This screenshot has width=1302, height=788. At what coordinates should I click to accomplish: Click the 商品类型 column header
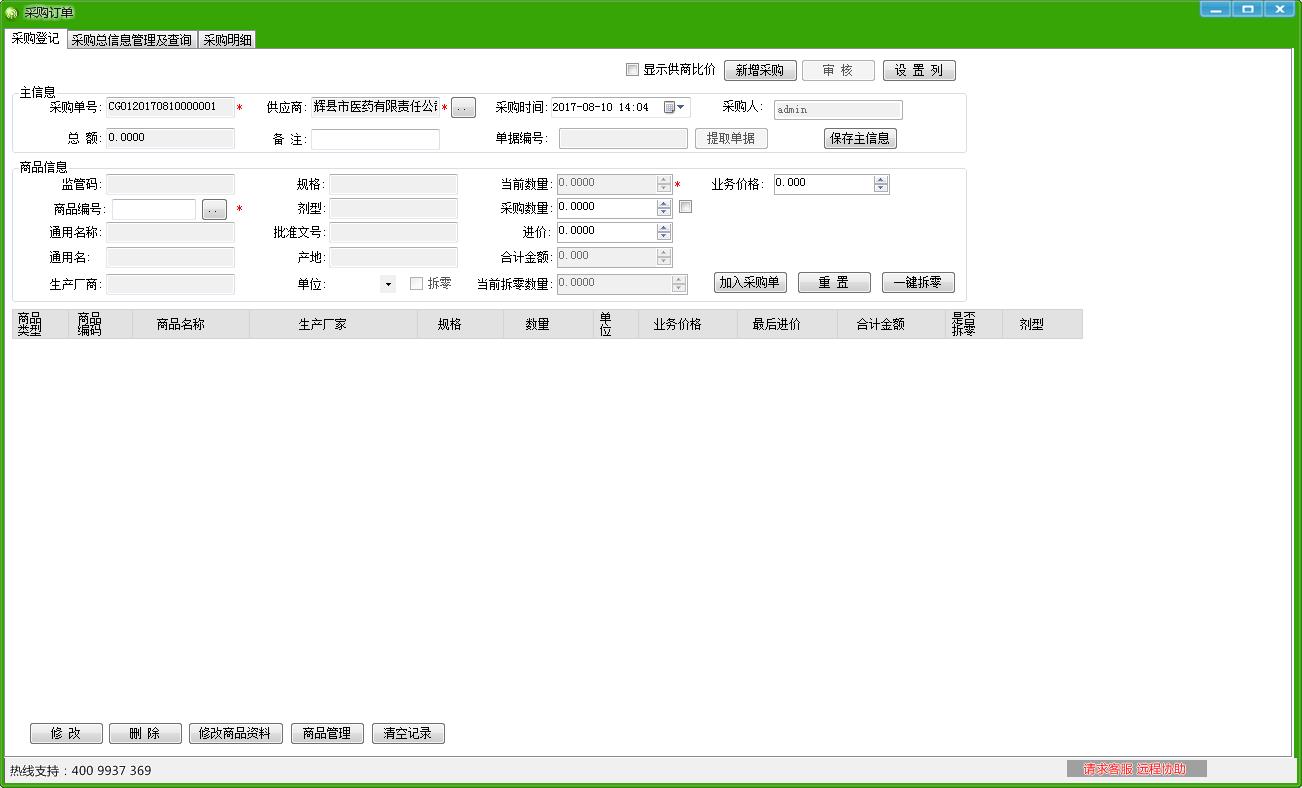coord(41,324)
